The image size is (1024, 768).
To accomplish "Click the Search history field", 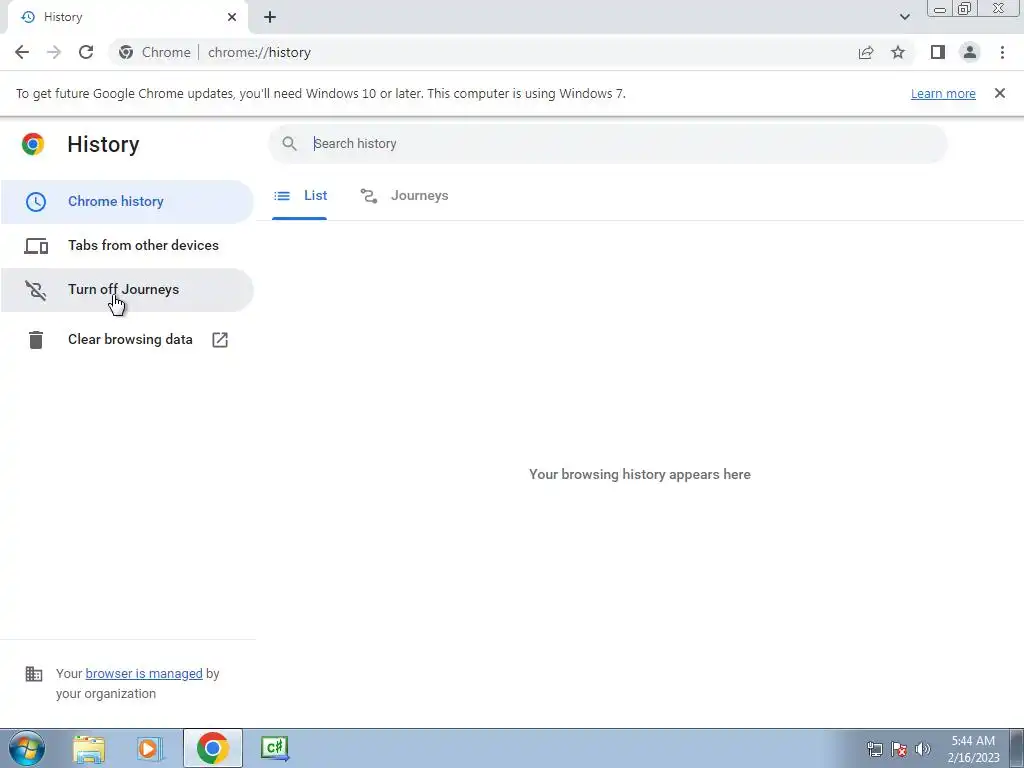I will 607,144.
